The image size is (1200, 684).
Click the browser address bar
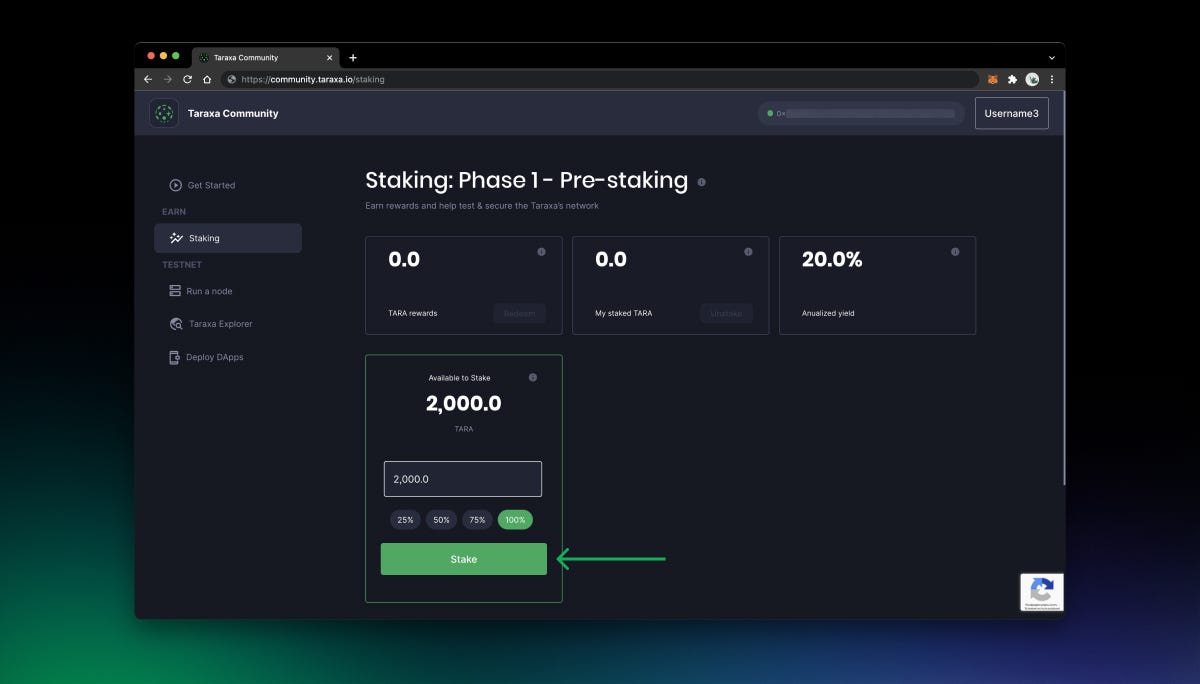(x=600, y=79)
